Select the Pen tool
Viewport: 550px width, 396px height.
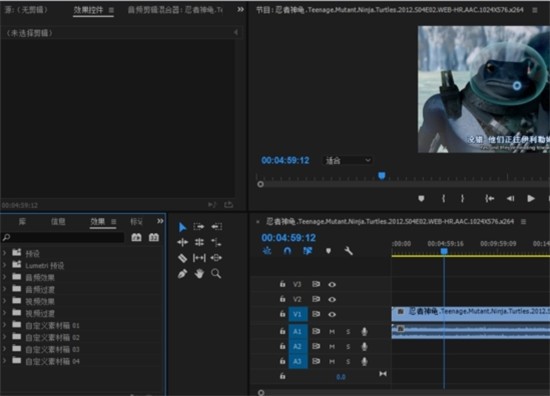pyautogui.click(x=182, y=274)
